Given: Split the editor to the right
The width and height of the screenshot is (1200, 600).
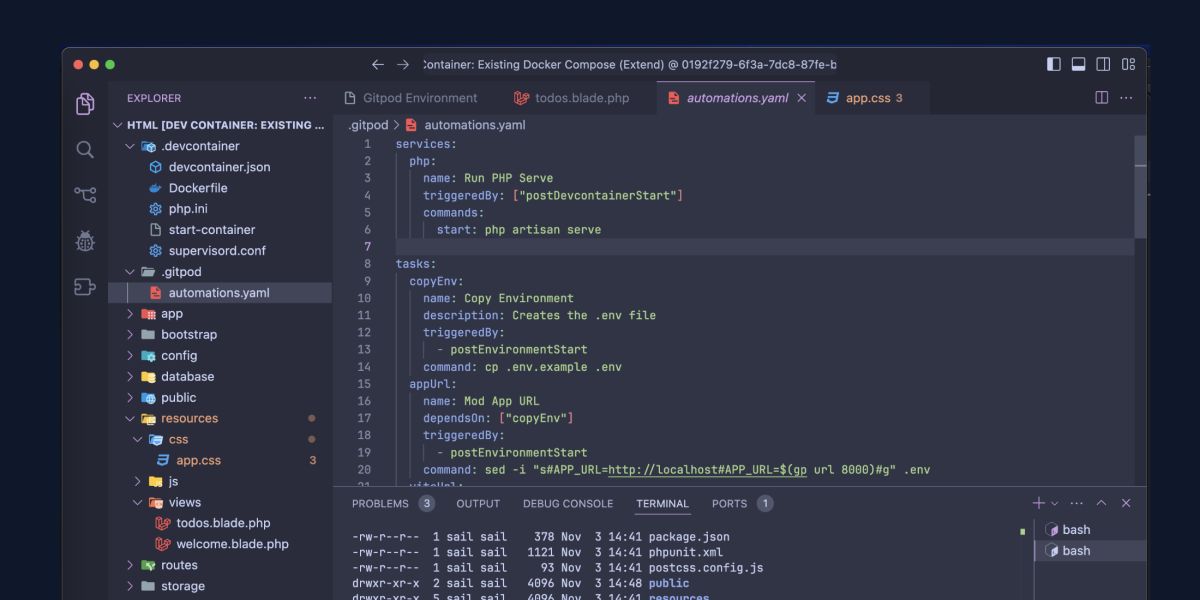Looking at the screenshot, I should tap(1102, 98).
